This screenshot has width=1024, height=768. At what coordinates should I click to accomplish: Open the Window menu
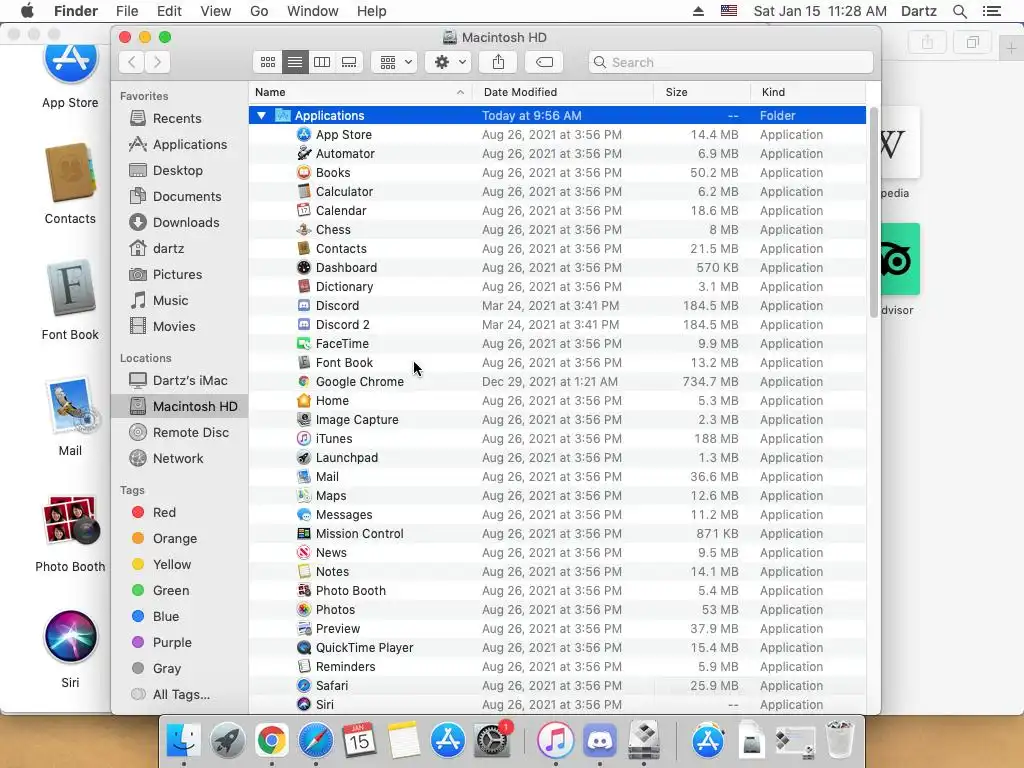pos(313,11)
